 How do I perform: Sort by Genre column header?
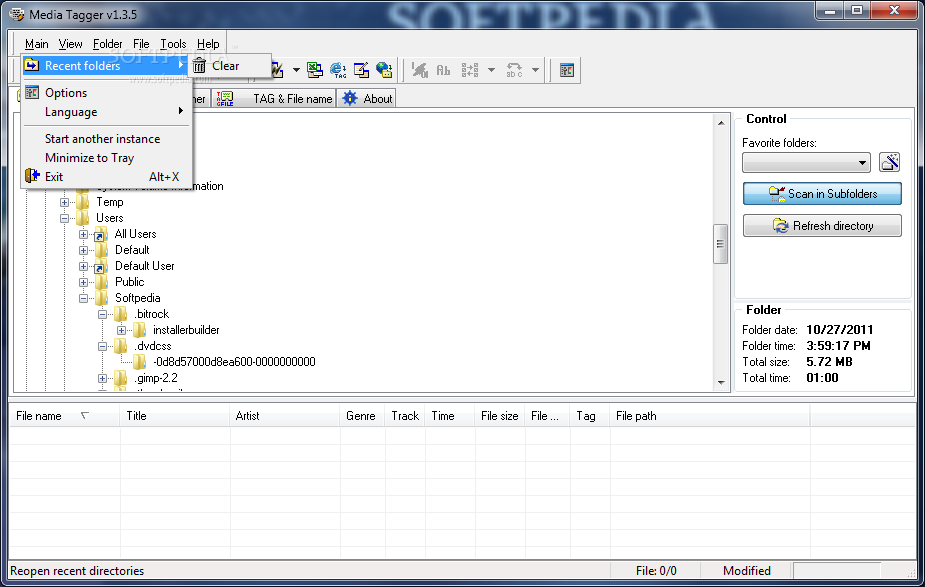[x=362, y=416]
